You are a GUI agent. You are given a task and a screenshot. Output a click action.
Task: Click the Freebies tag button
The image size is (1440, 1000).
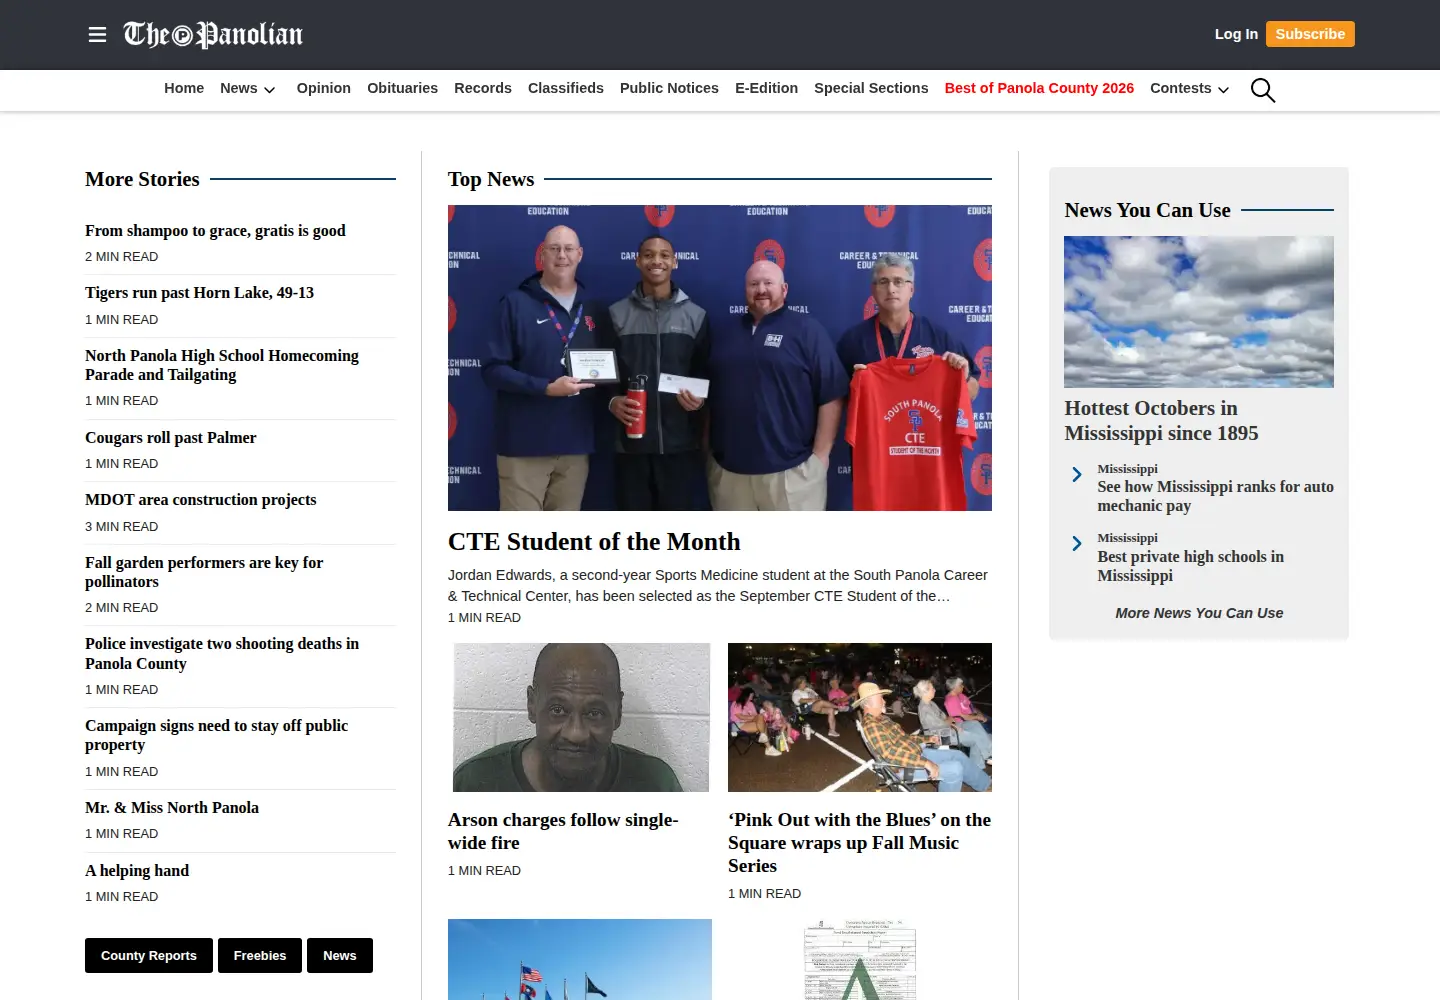click(x=260, y=956)
